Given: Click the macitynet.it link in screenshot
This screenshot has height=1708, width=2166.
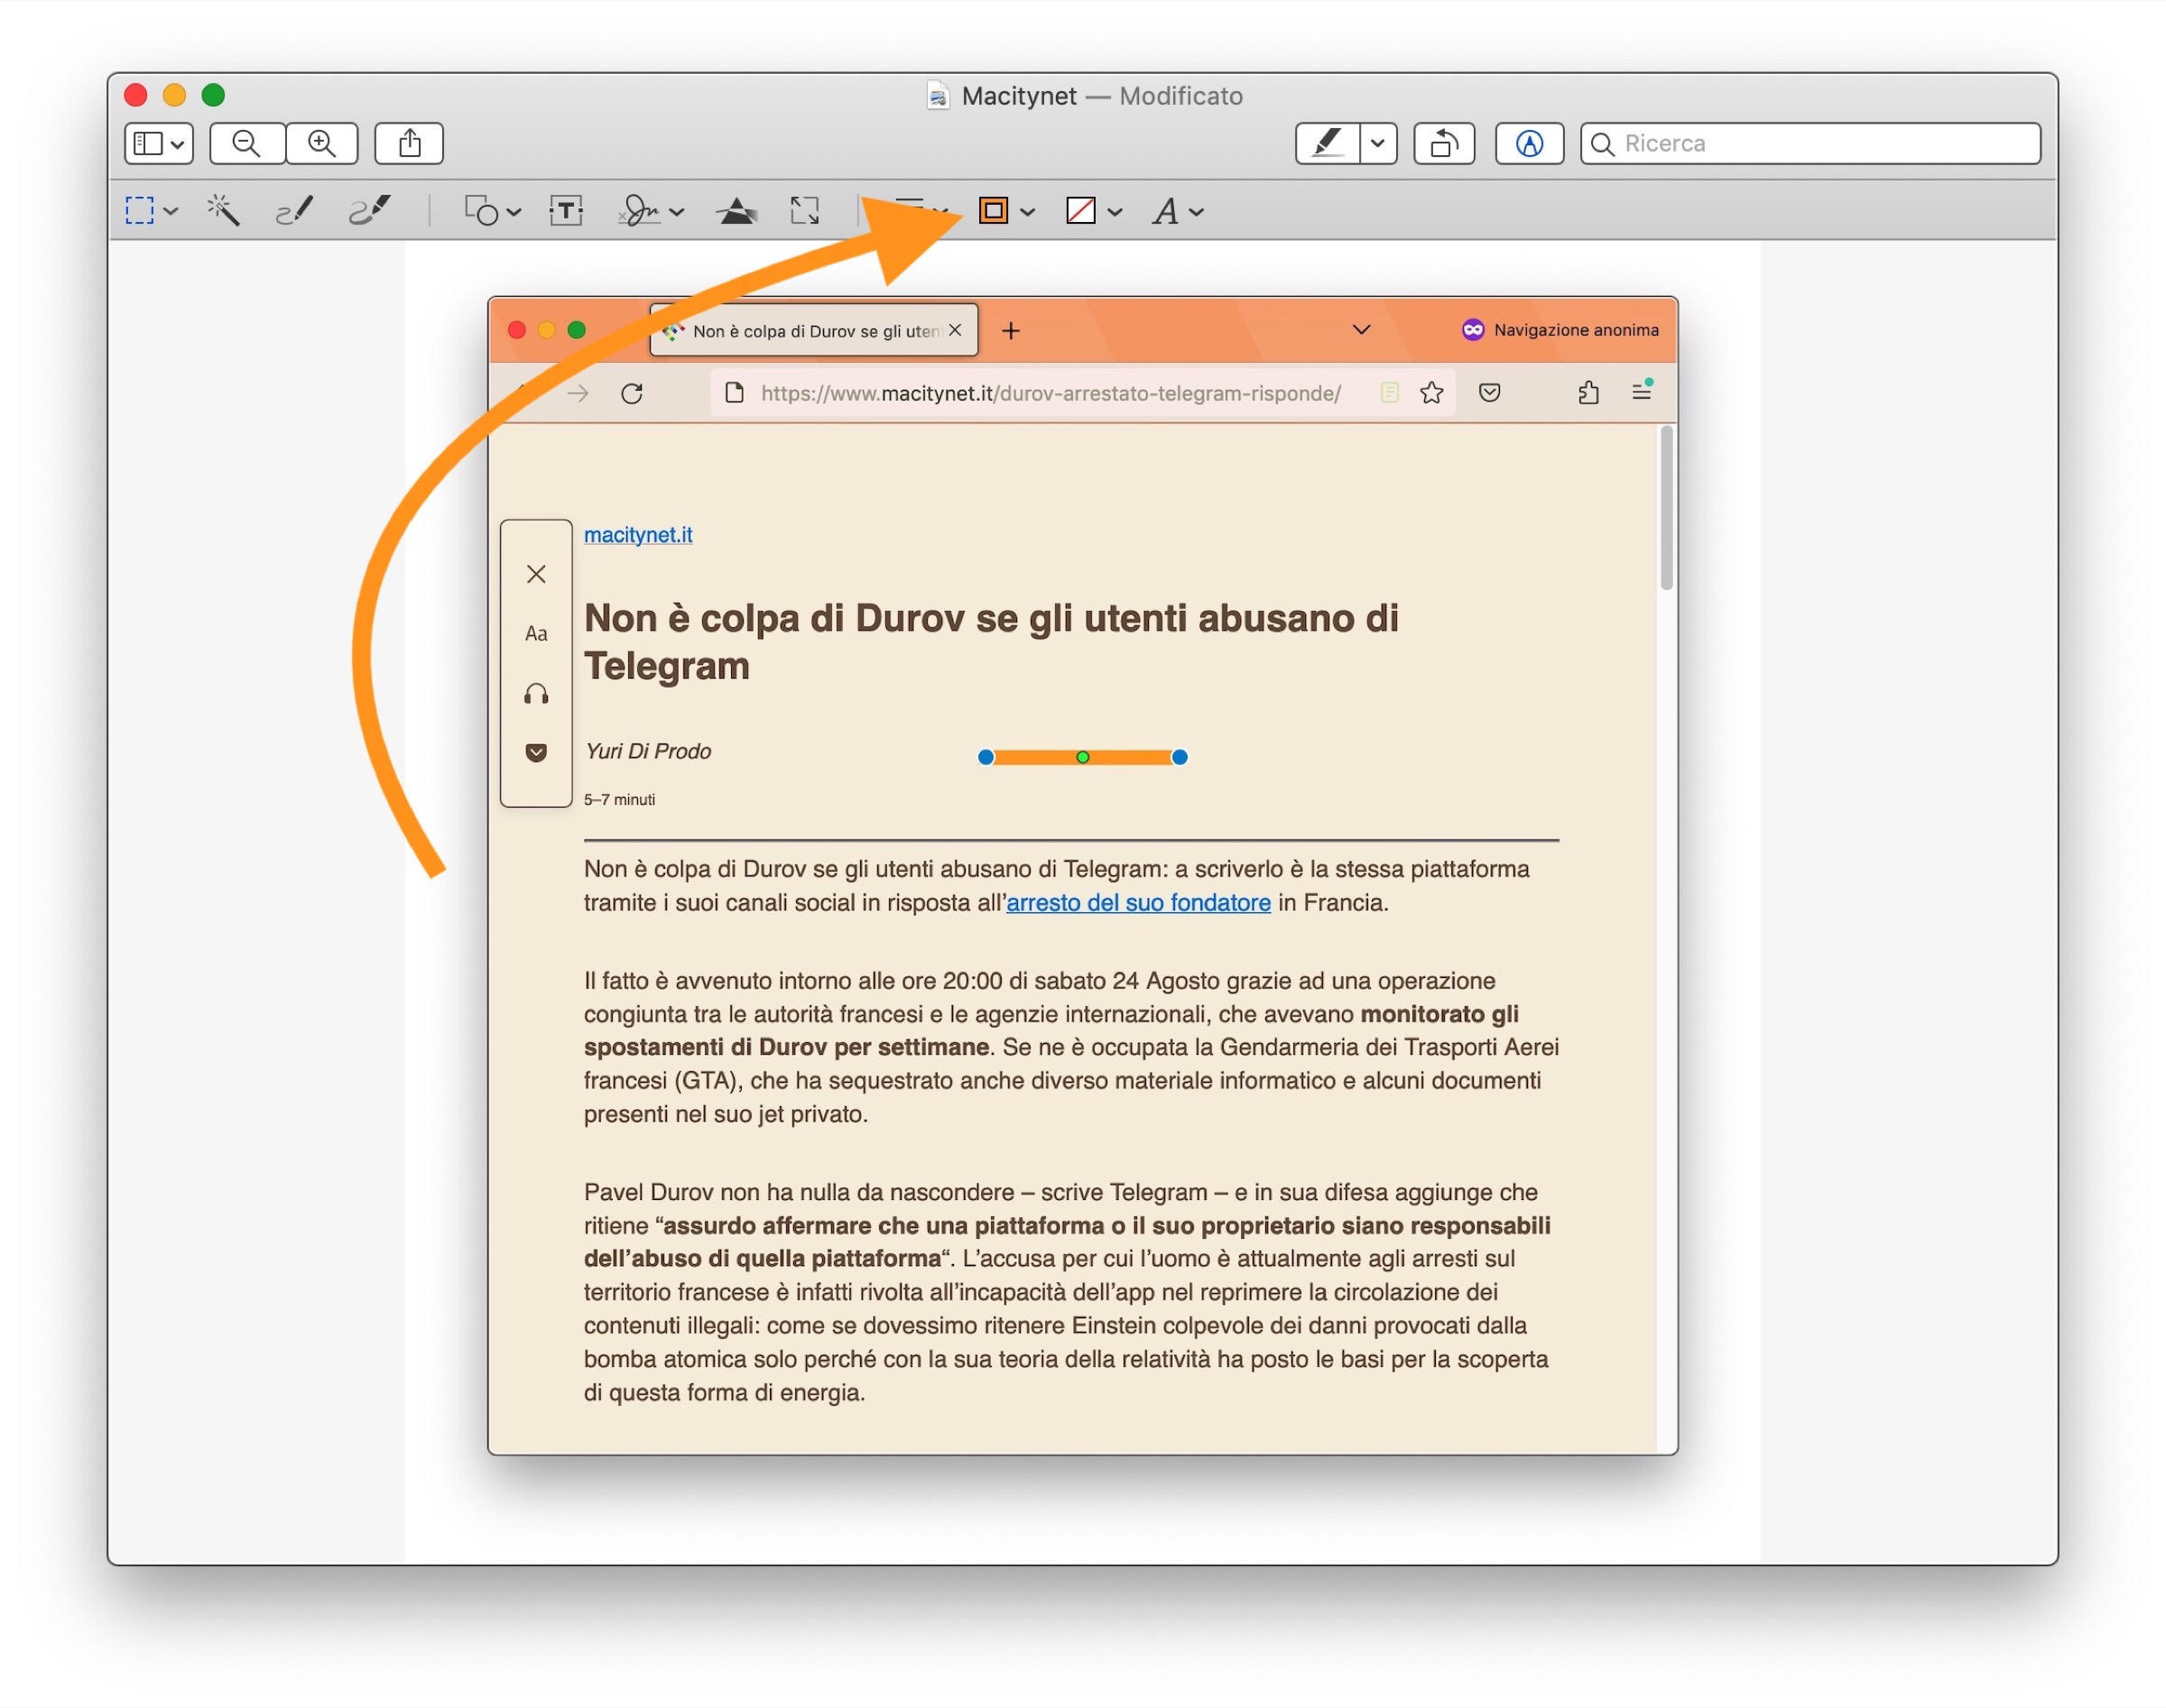Looking at the screenshot, I should point(637,535).
